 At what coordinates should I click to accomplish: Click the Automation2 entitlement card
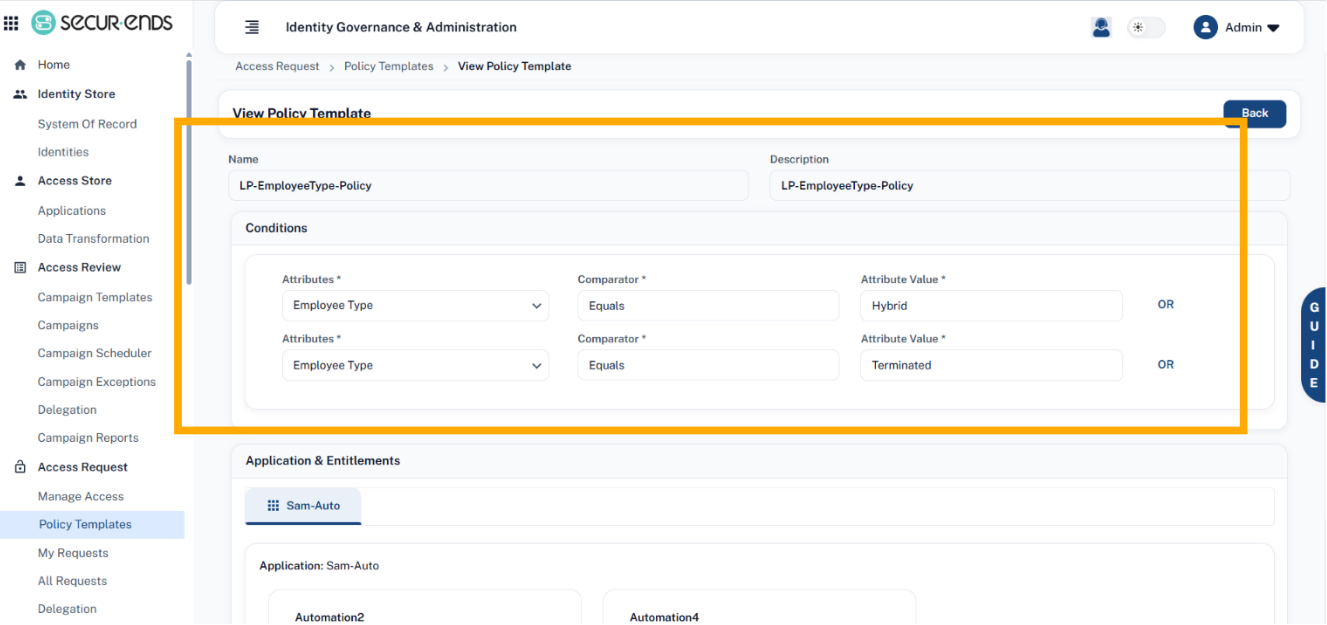tap(424, 608)
